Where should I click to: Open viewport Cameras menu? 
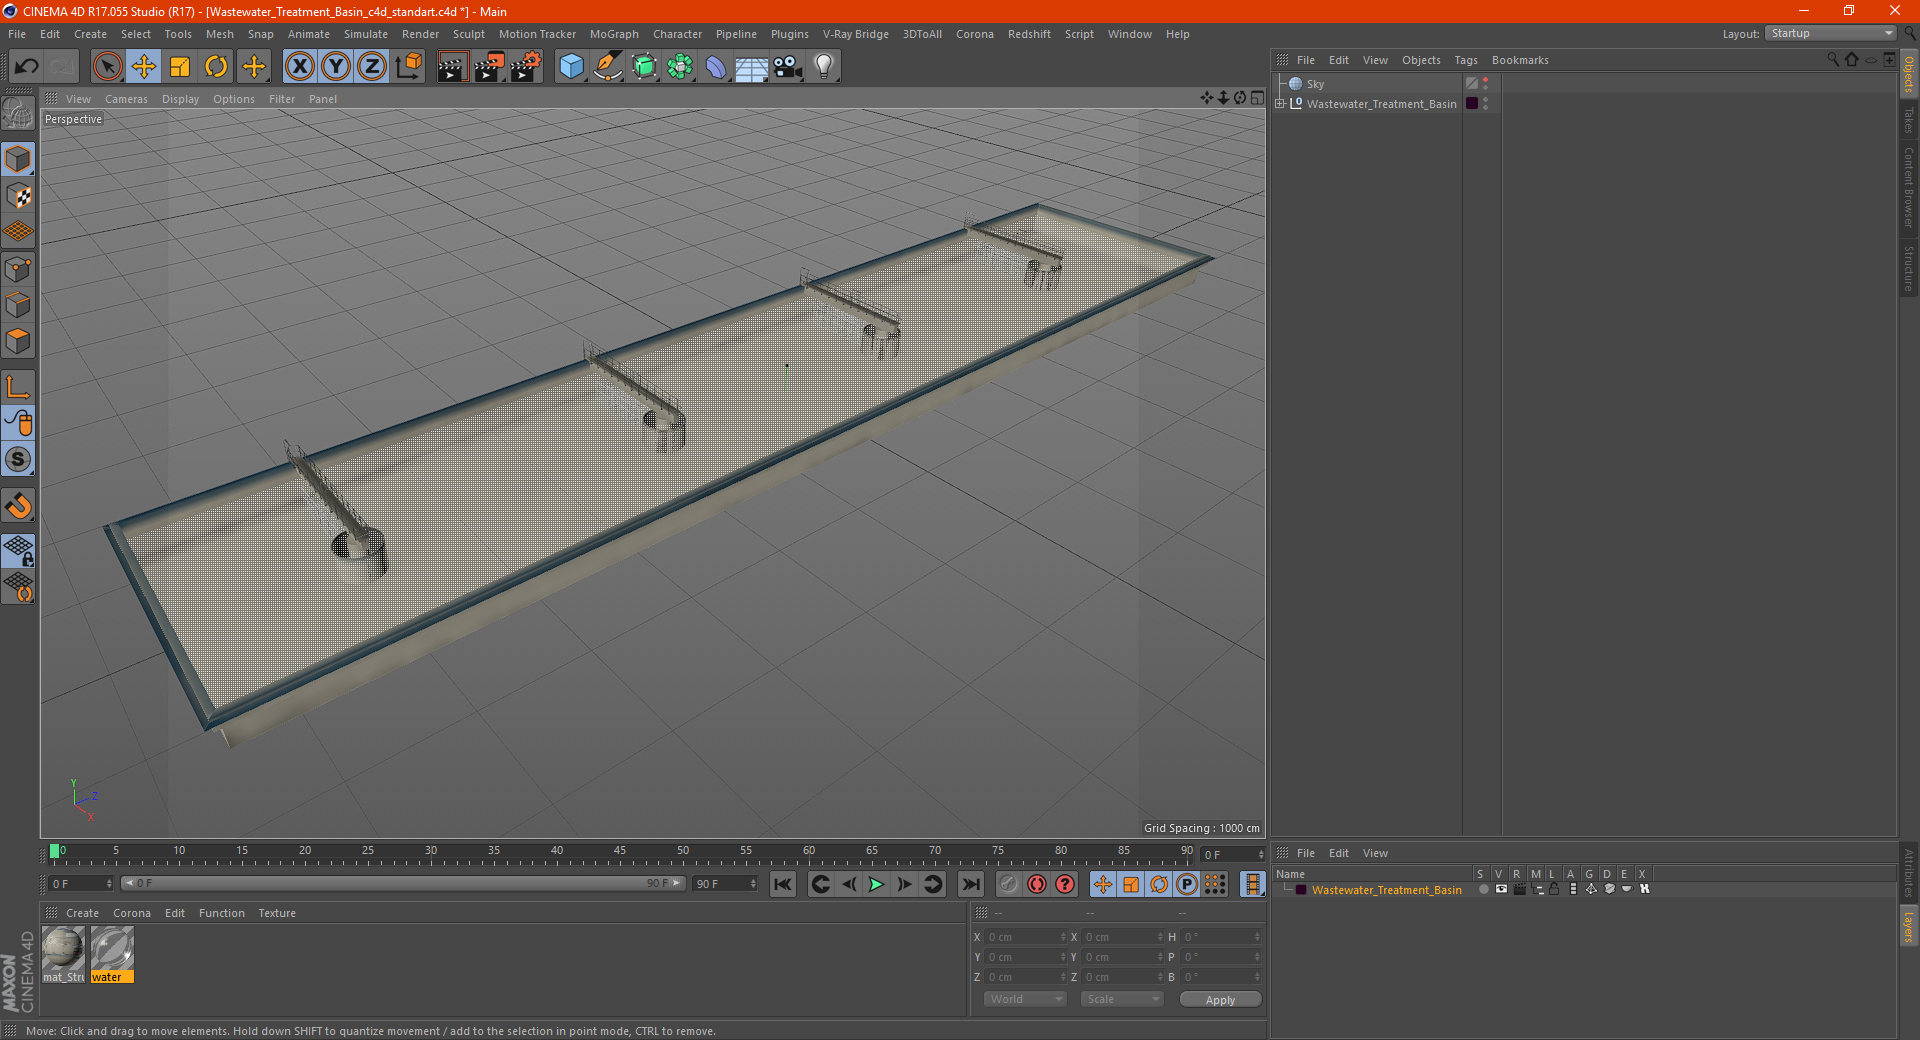(126, 99)
